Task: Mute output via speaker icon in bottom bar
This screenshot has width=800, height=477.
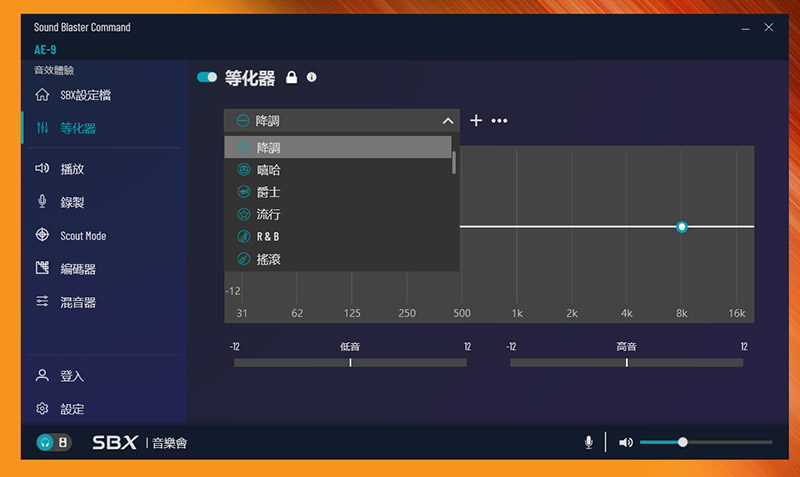Action: point(625,442)
